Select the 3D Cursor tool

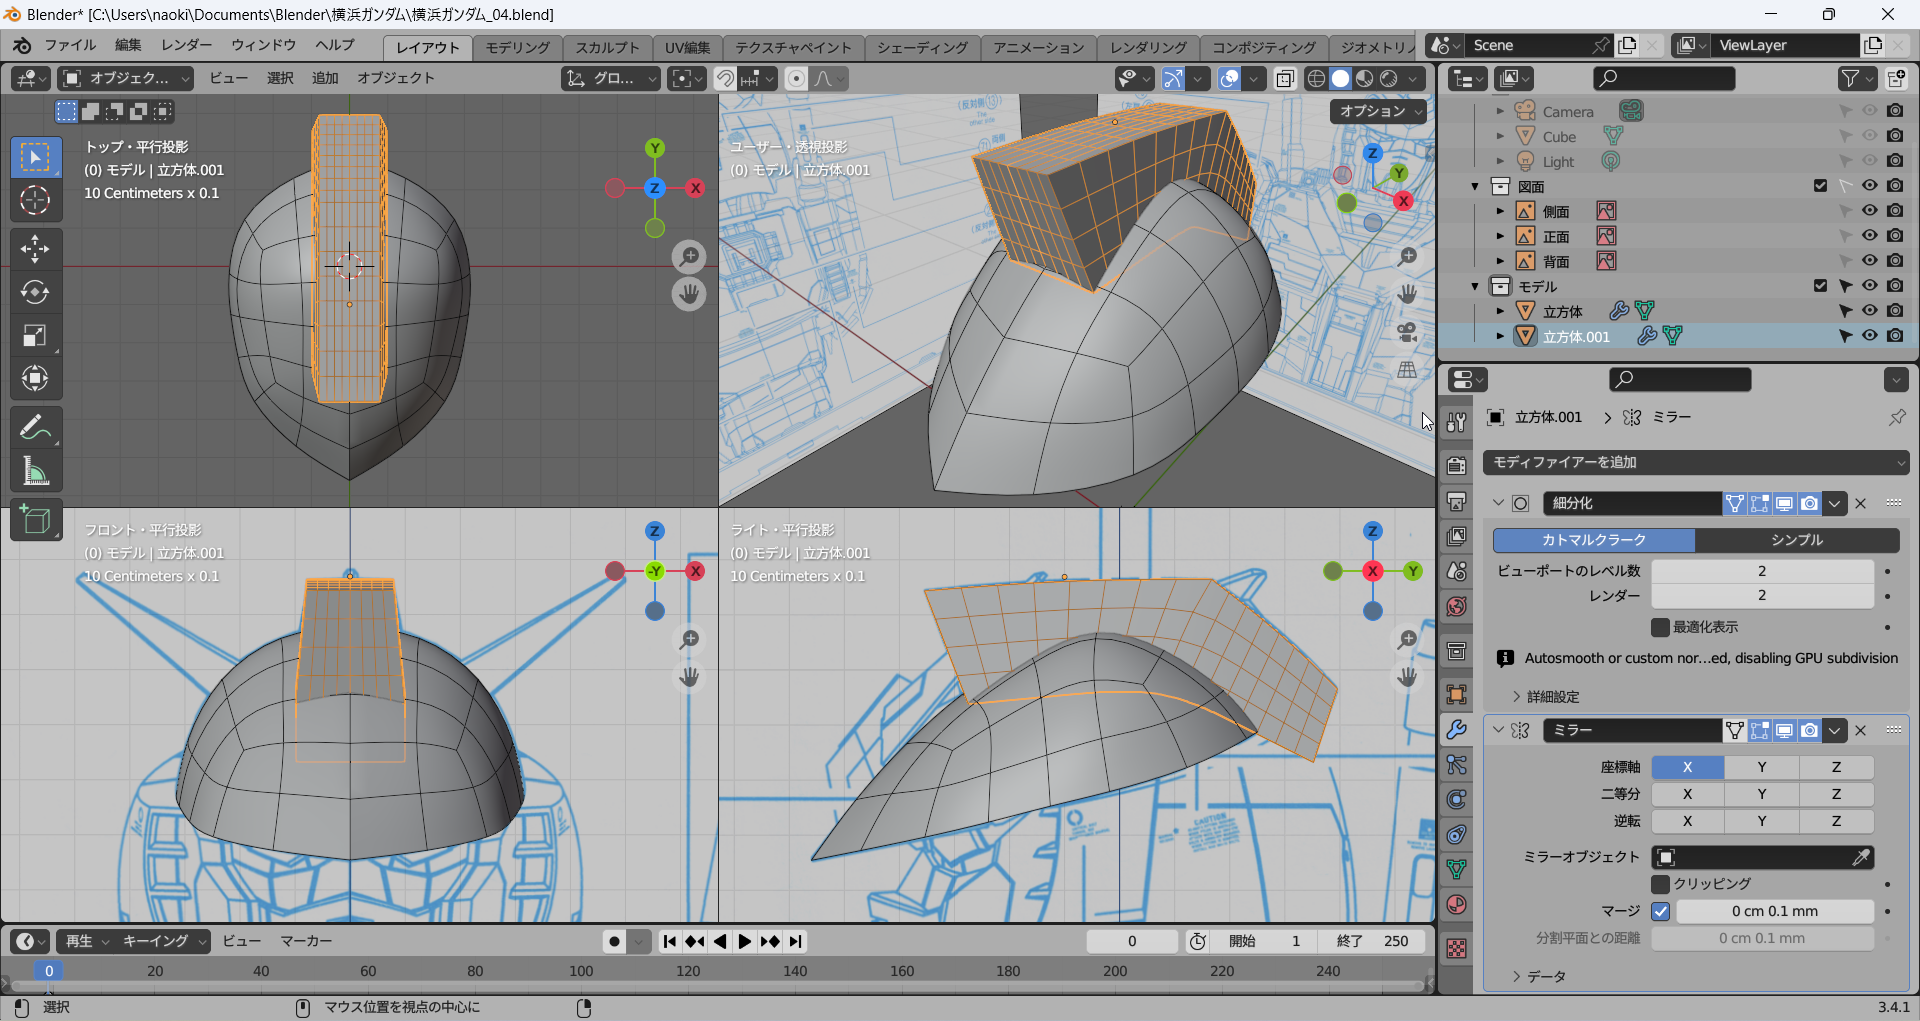click(x=35, y=201)
